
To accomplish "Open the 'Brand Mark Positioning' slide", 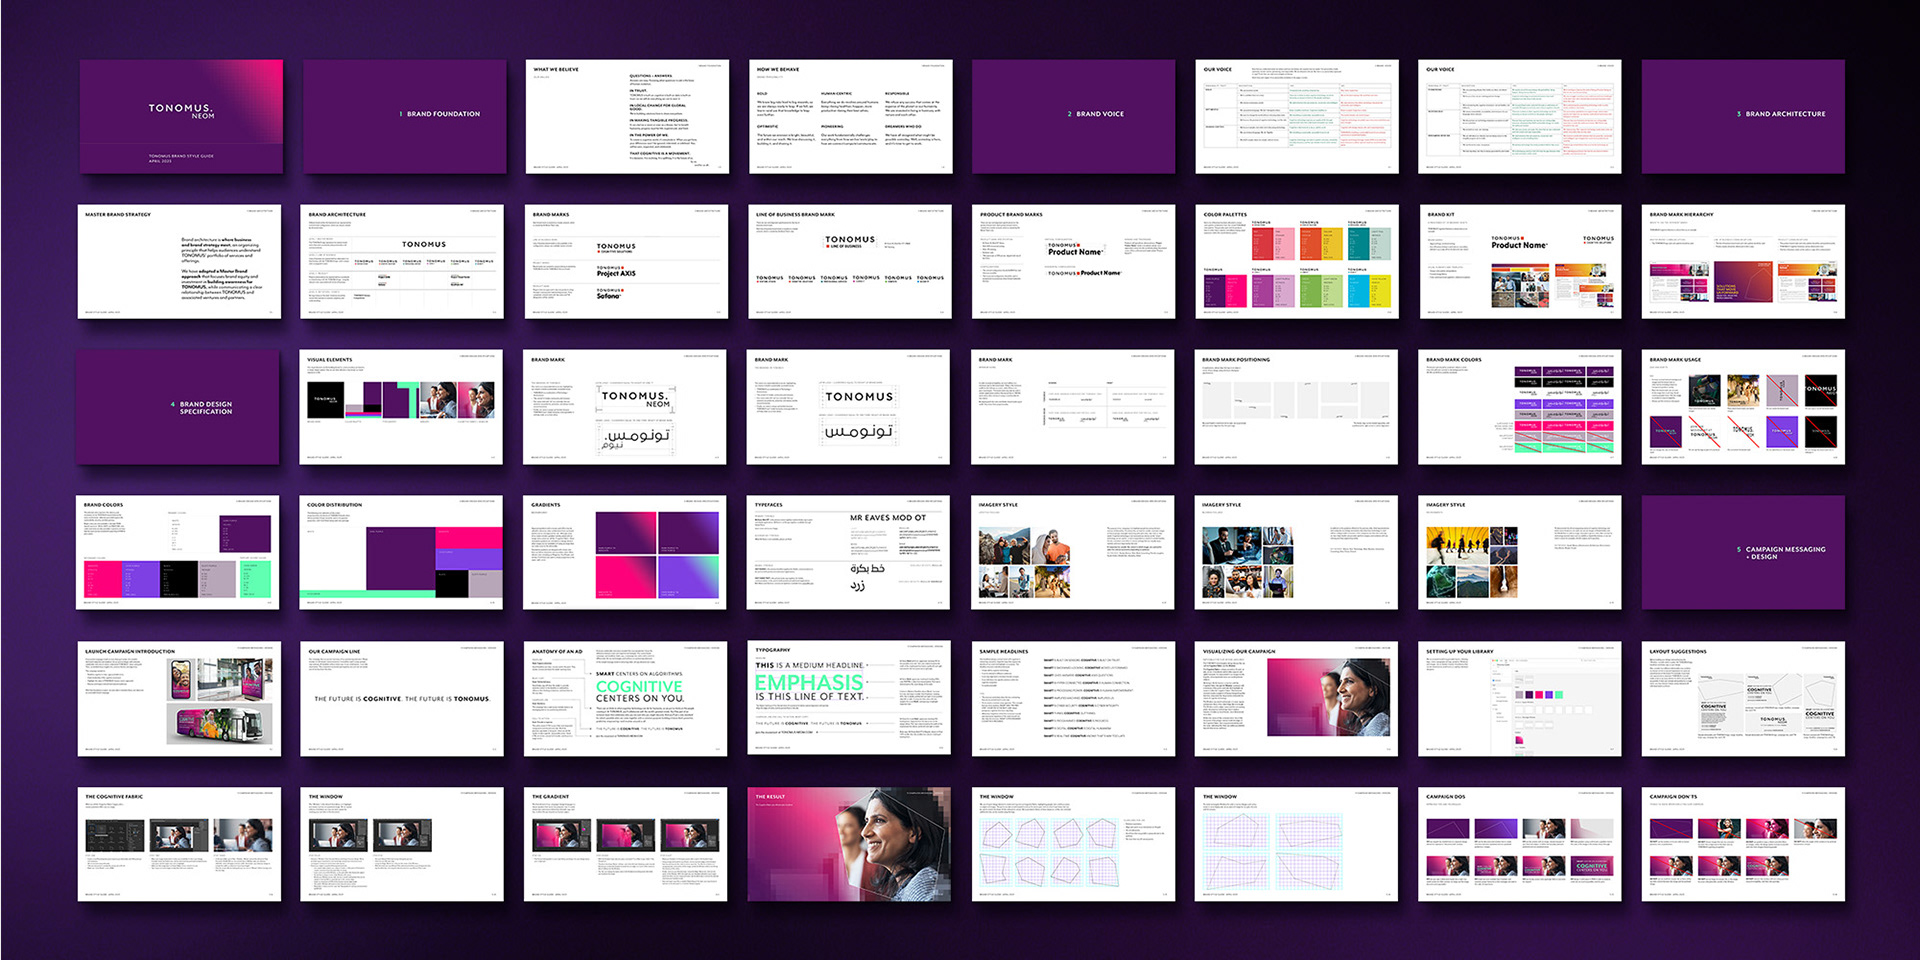I will pos(1296,407).
